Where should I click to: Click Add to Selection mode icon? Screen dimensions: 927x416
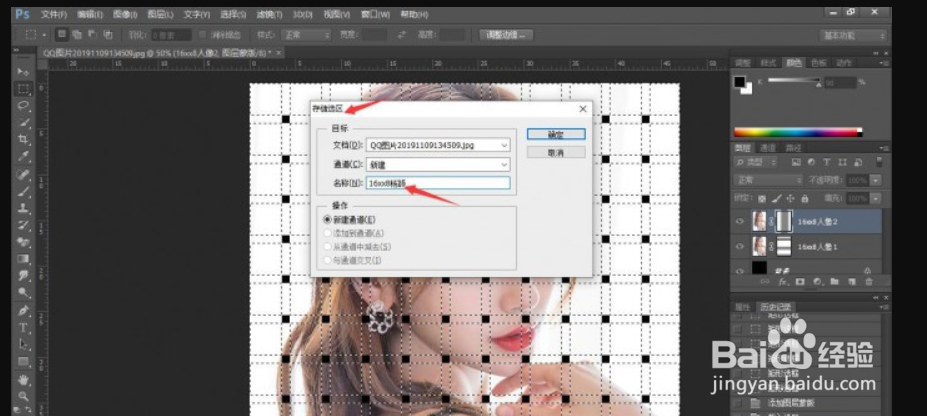pos(77,35)
